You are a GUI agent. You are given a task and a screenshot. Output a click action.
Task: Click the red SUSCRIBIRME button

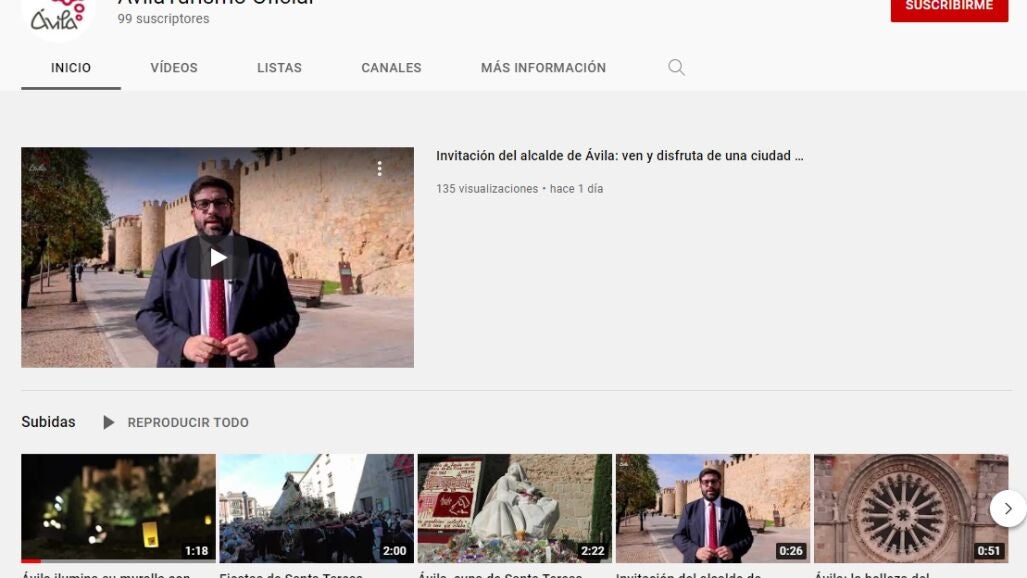(949, 8)
